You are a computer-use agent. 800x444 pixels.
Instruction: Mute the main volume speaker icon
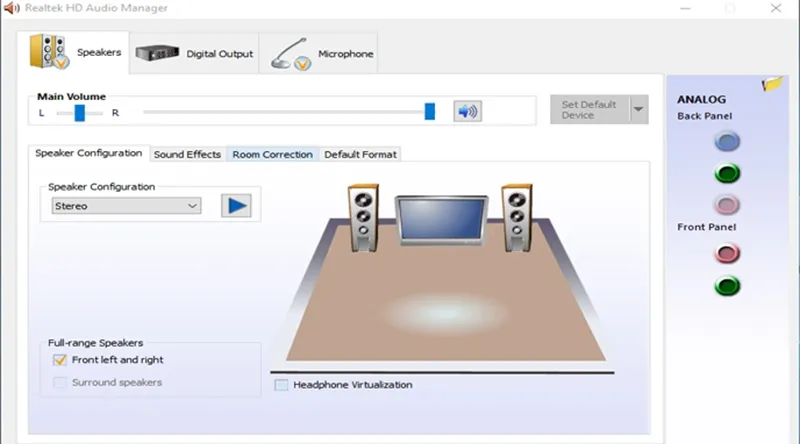click(467, 111)
